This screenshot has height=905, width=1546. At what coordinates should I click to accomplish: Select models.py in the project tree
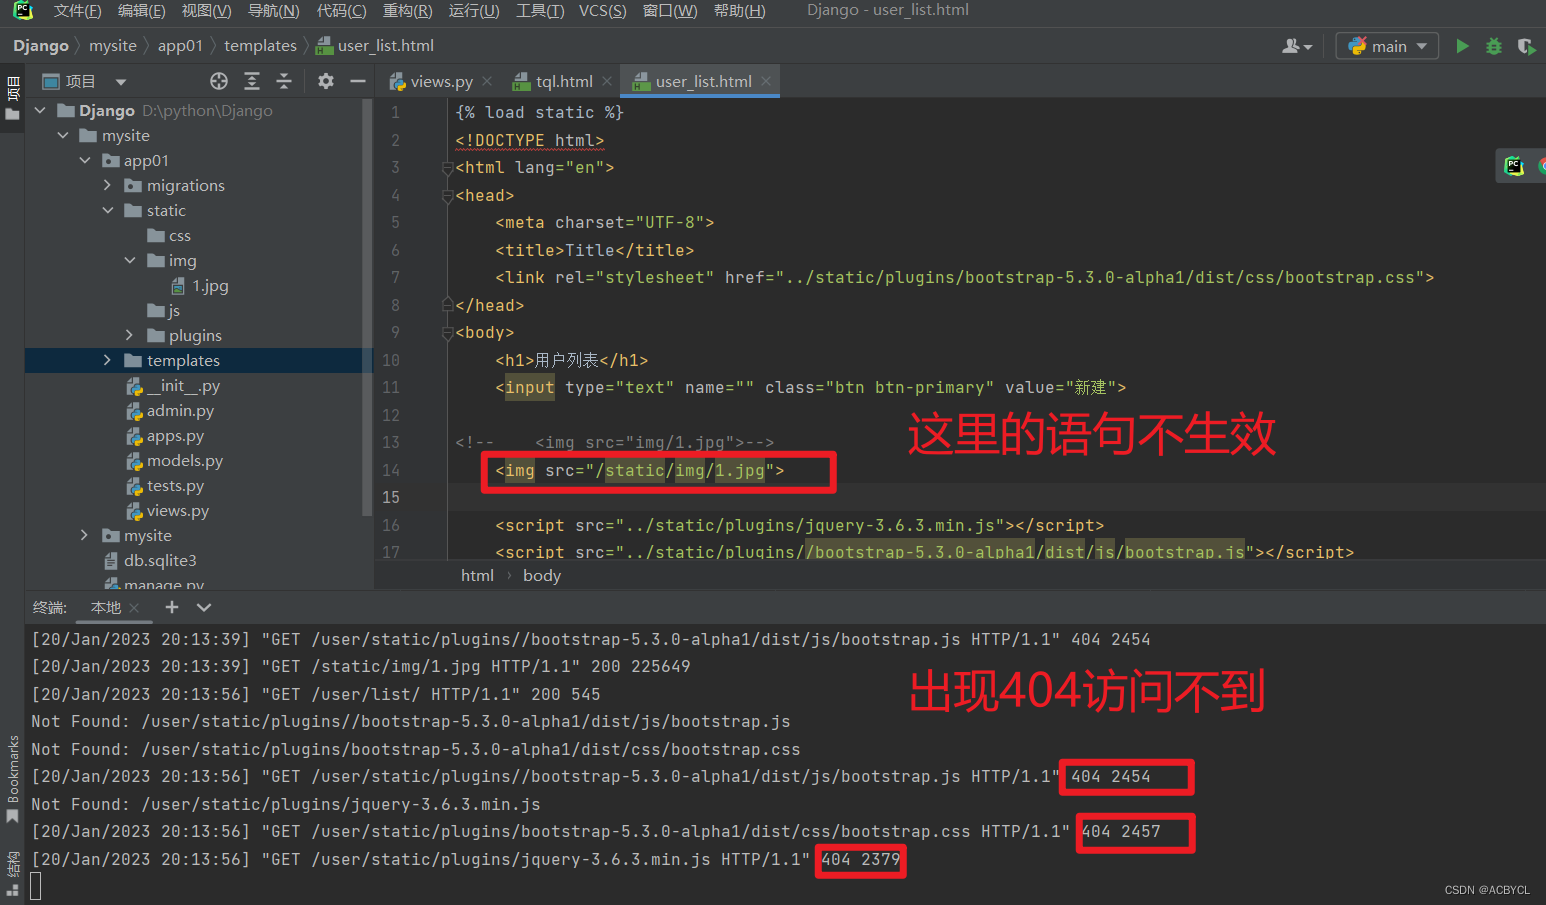pyautogui.click(x=185, y=460)
